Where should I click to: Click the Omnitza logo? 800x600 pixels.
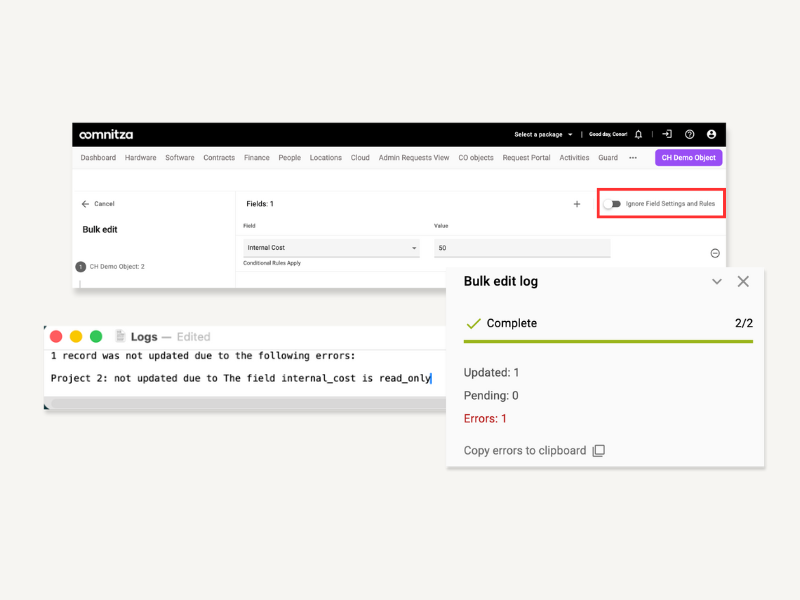(106, 135)
